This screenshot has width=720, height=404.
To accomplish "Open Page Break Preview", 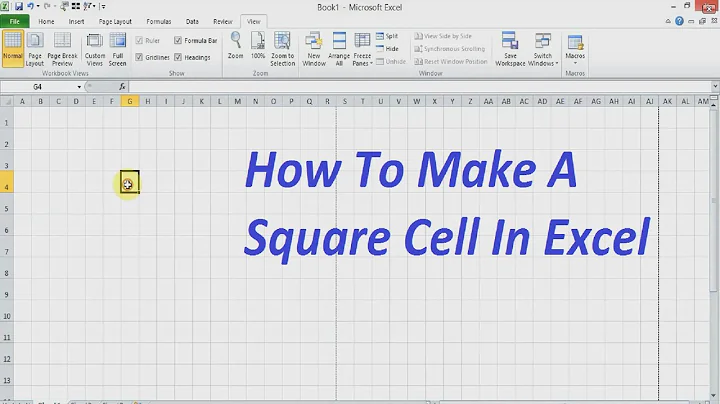I will (62, 49).
